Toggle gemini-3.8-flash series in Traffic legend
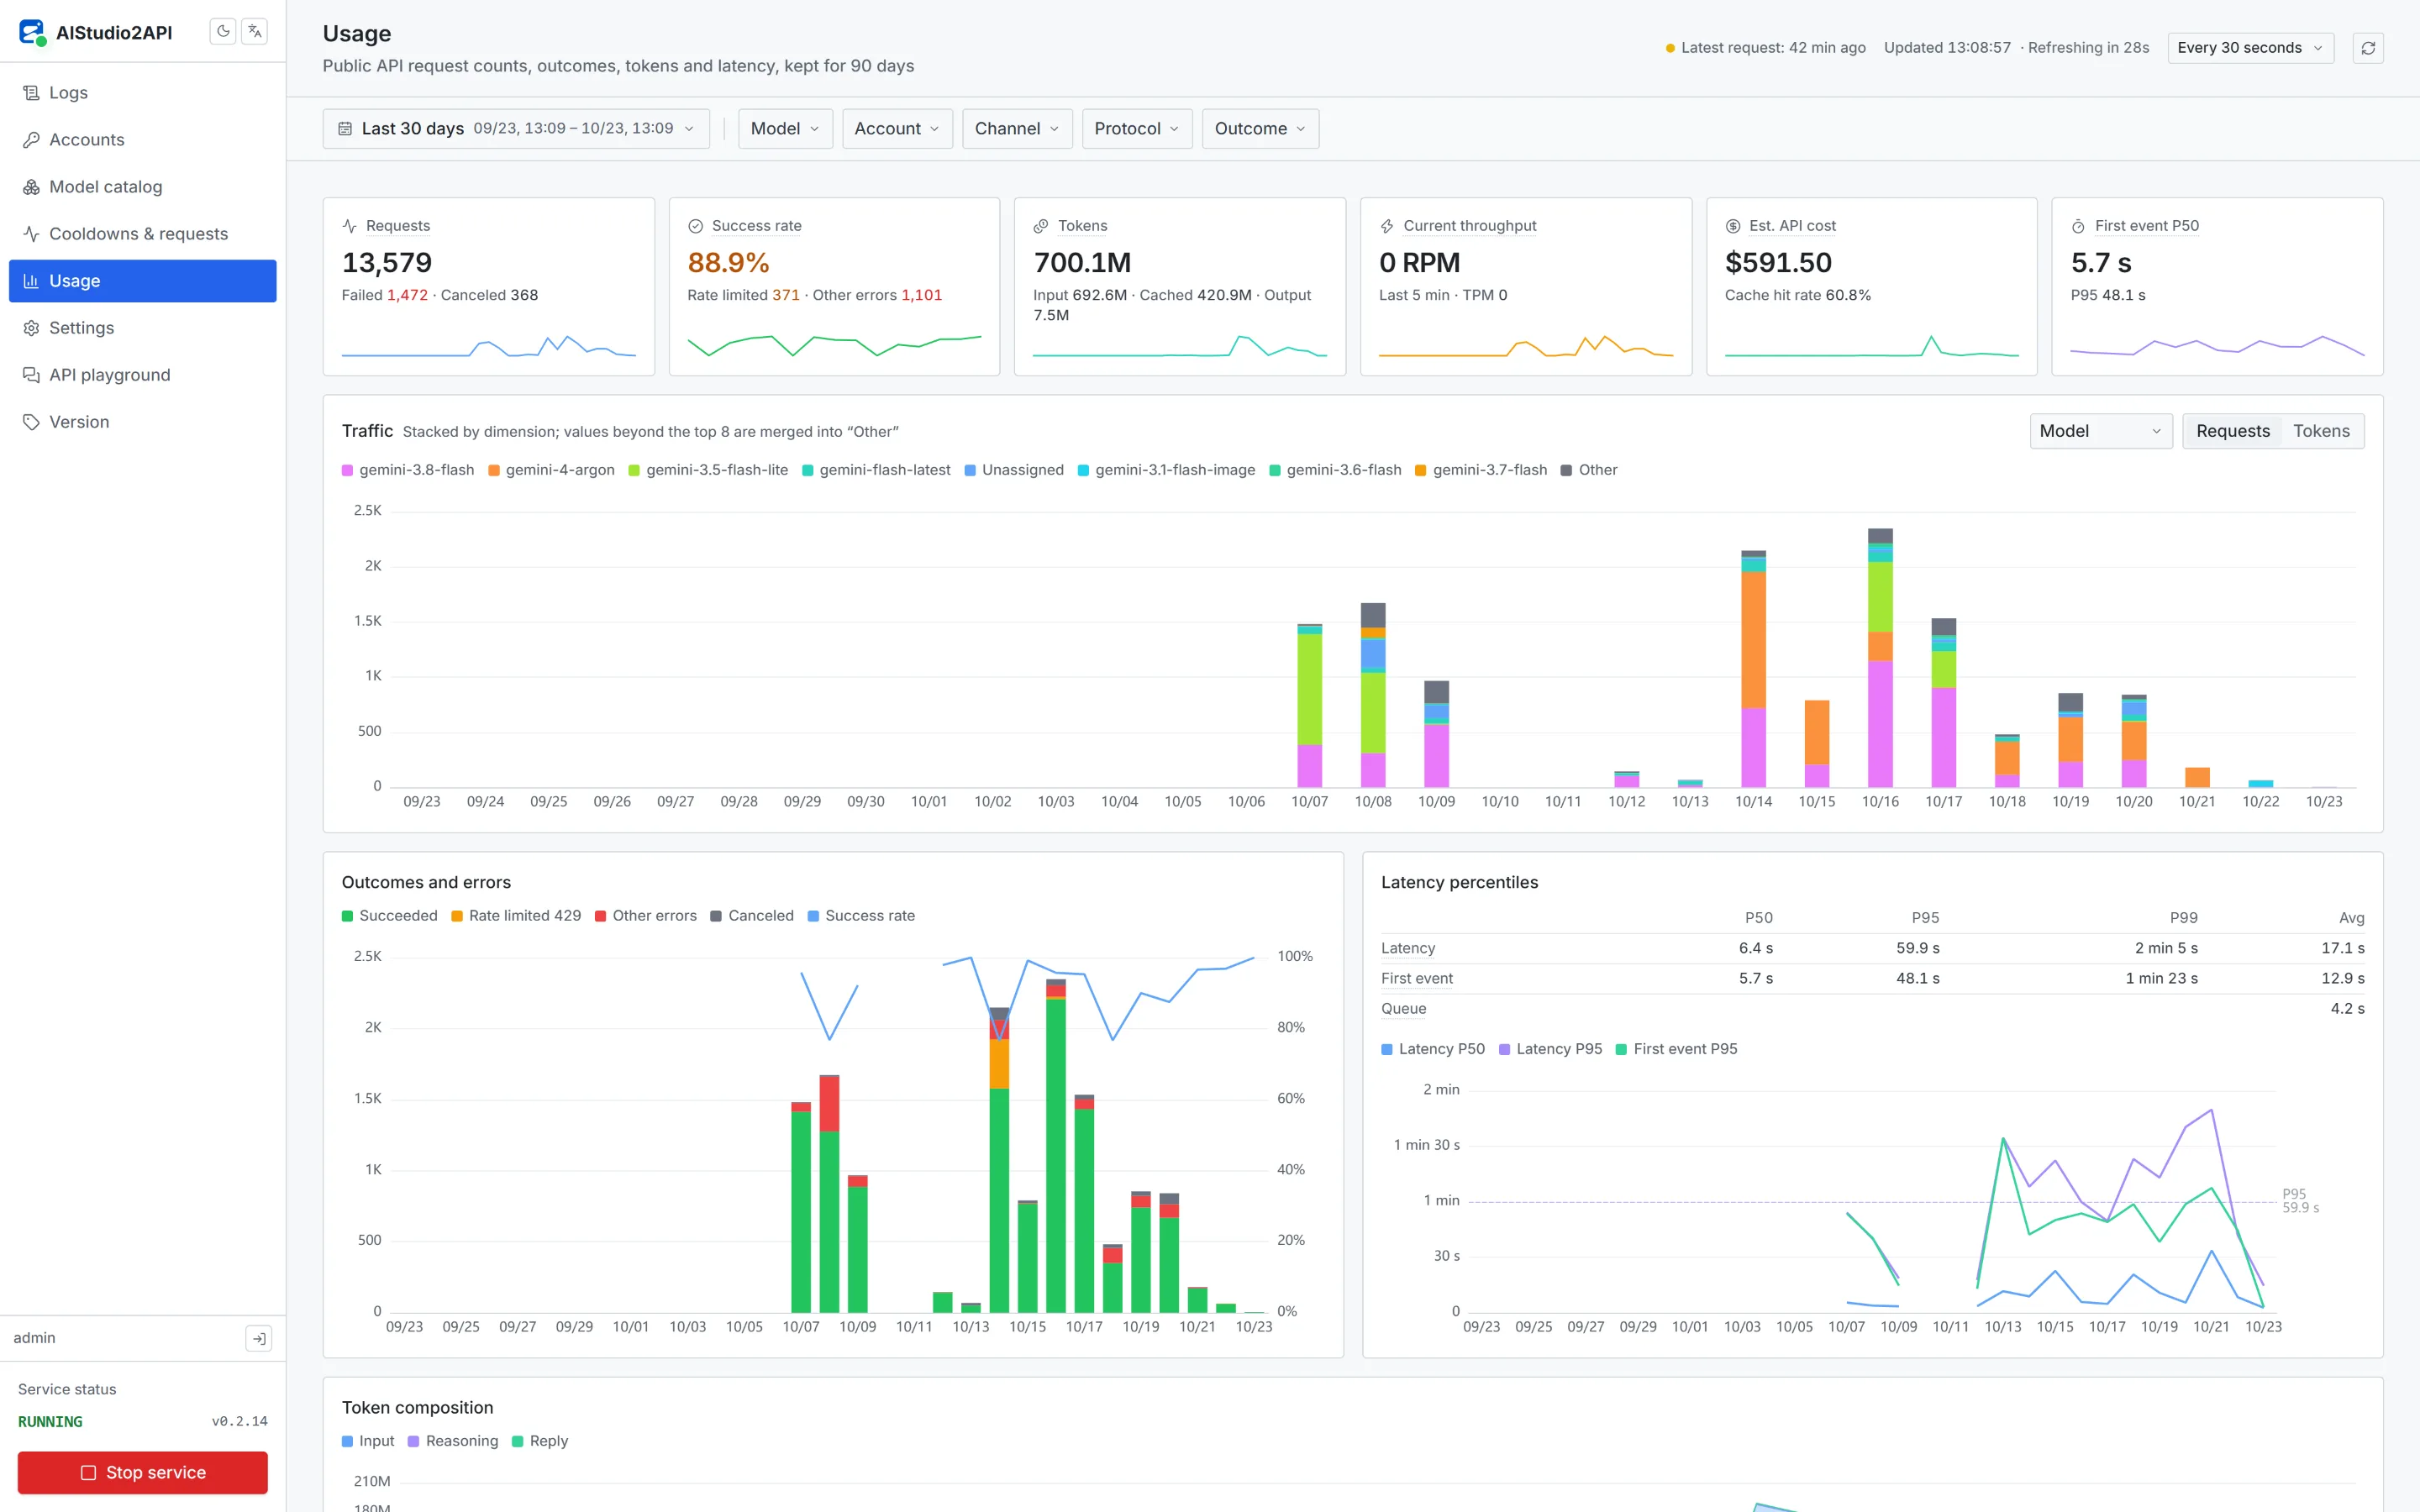Viewport: 2420px width, 1512px height. (x=408, y=470)
